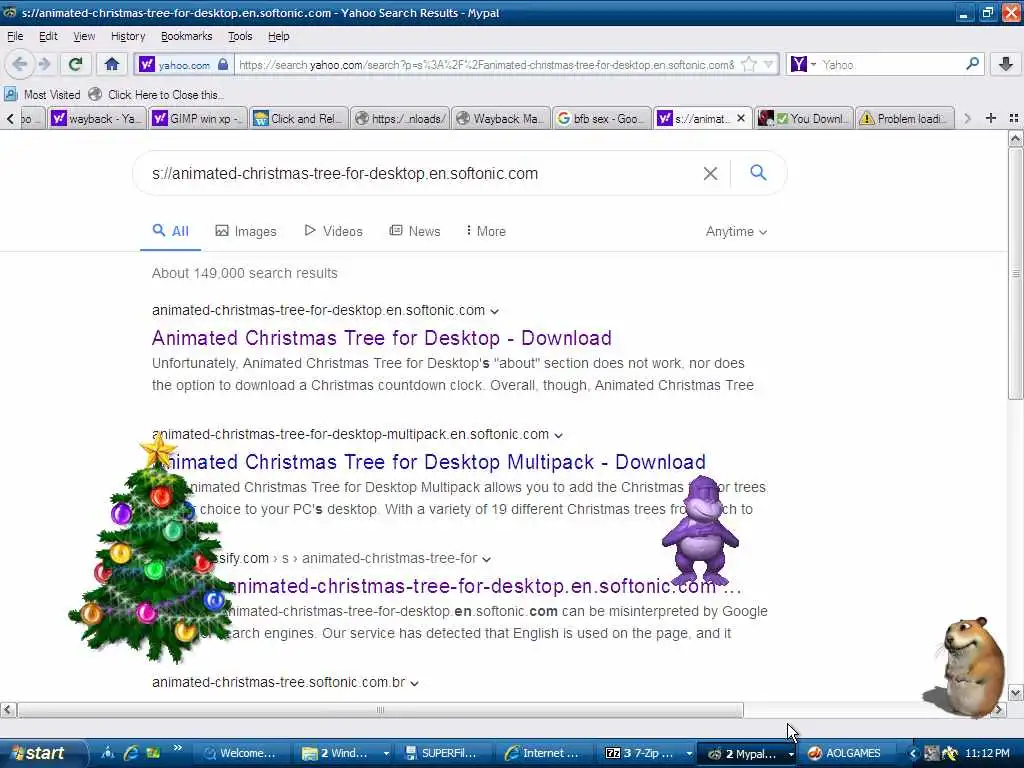Switch to the bfb sex - Goo... tab

(601, 118)
